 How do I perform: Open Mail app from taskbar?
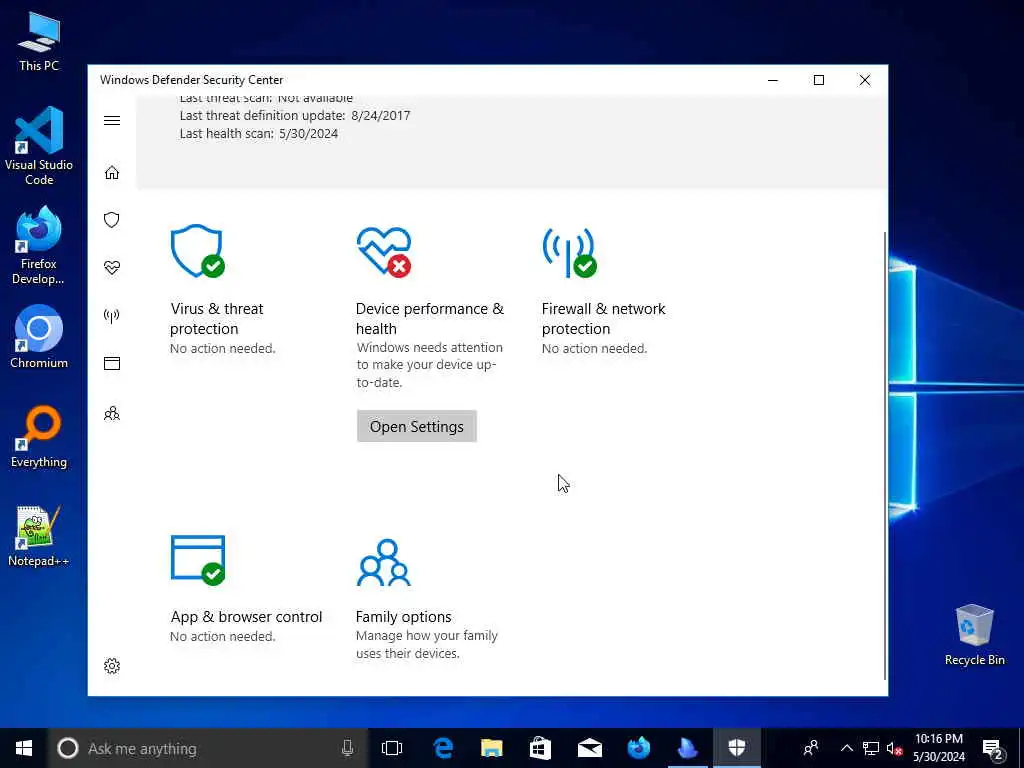click(589, 748)
